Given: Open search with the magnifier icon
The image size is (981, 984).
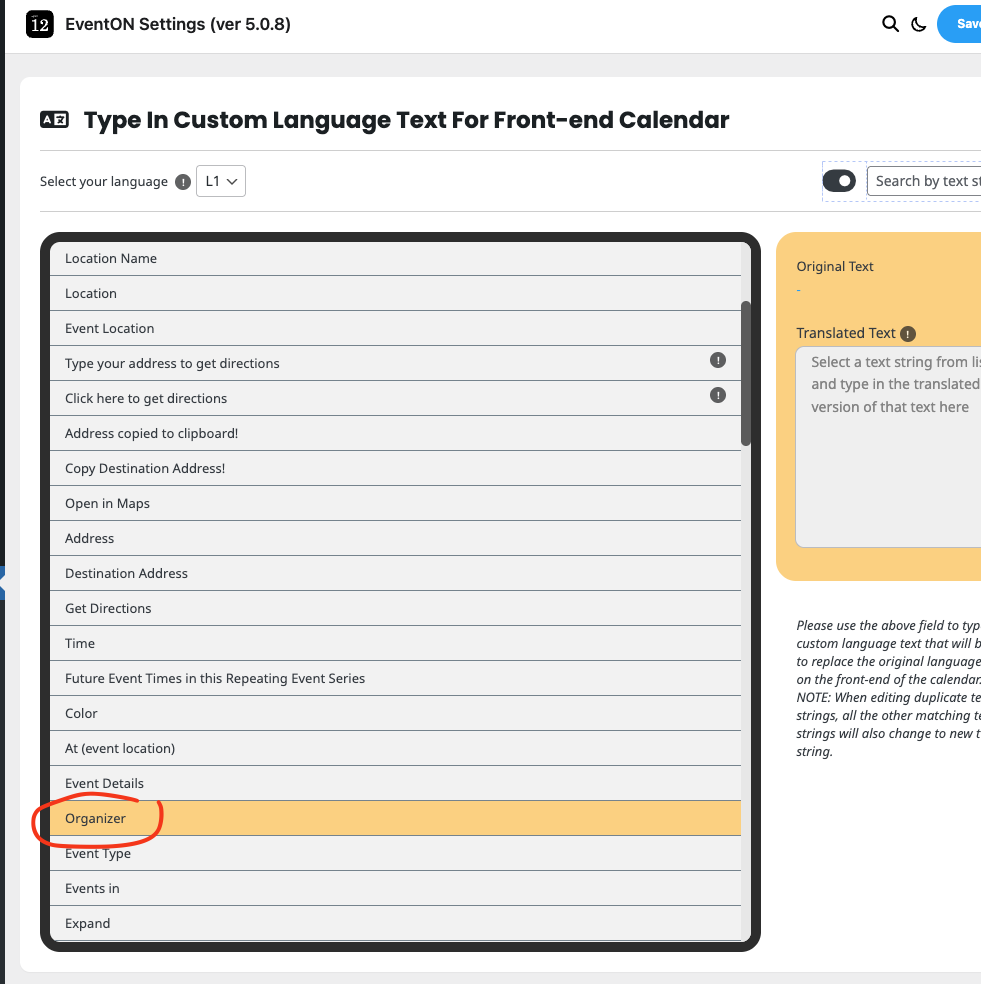Looking at the screenshot, I should 890,24.
